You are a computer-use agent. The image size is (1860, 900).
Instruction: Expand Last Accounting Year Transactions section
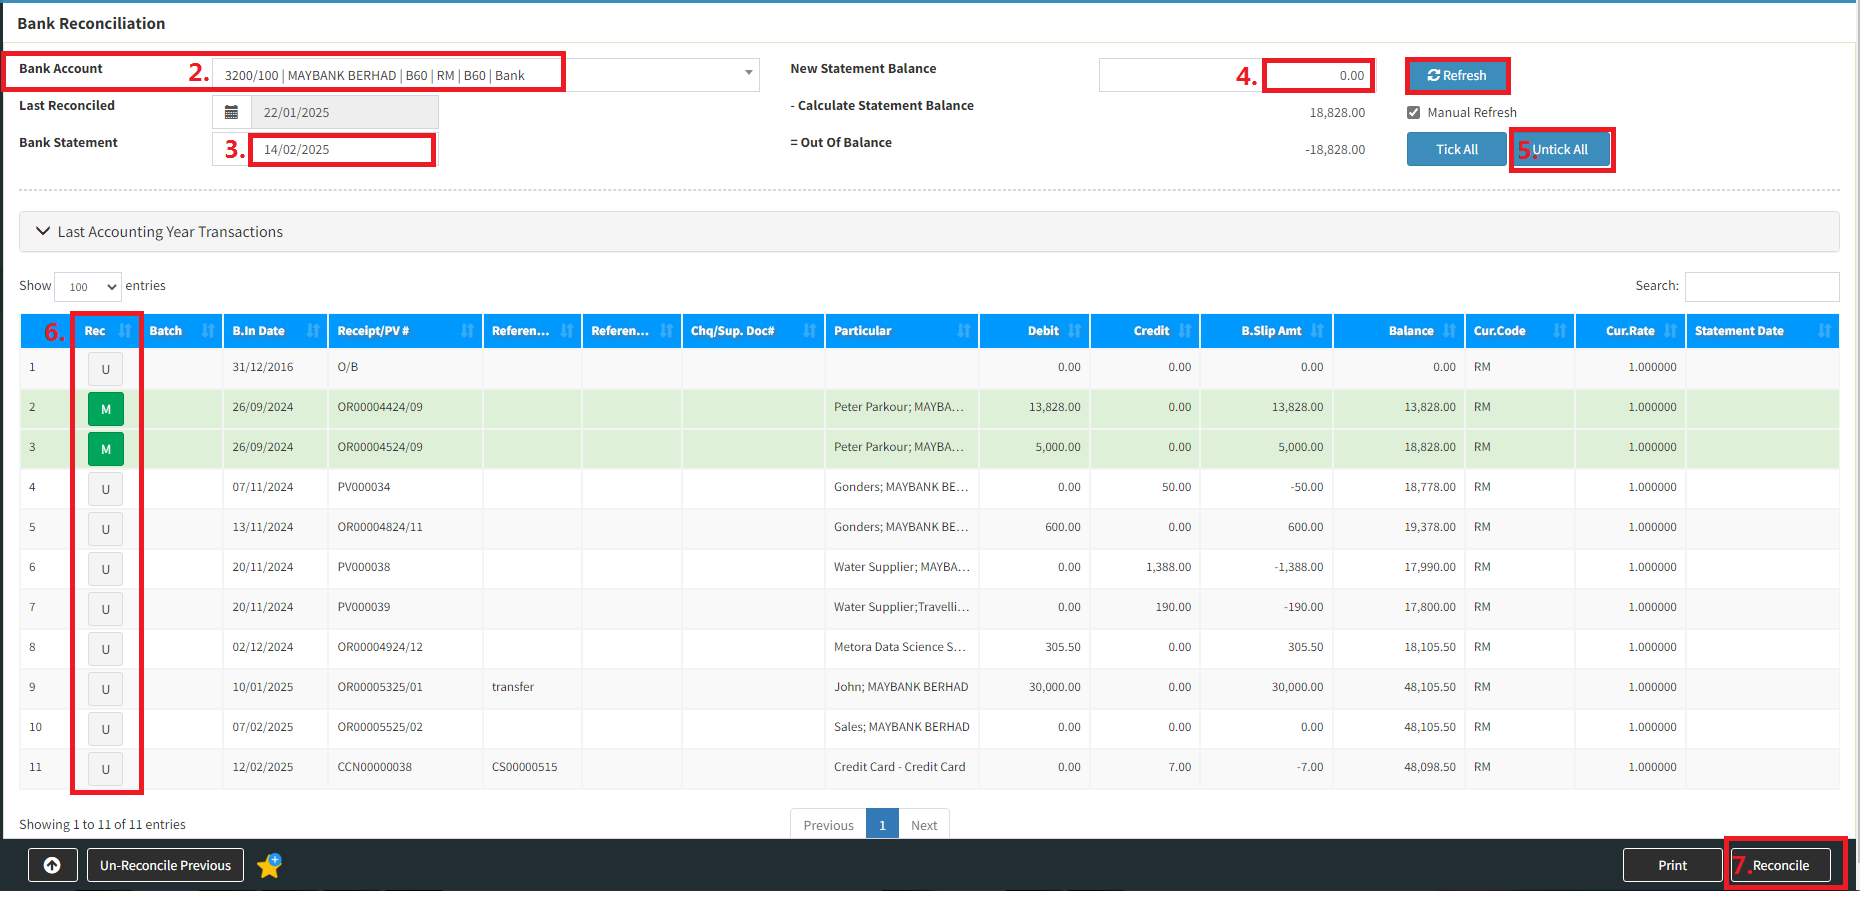(170, 232)
